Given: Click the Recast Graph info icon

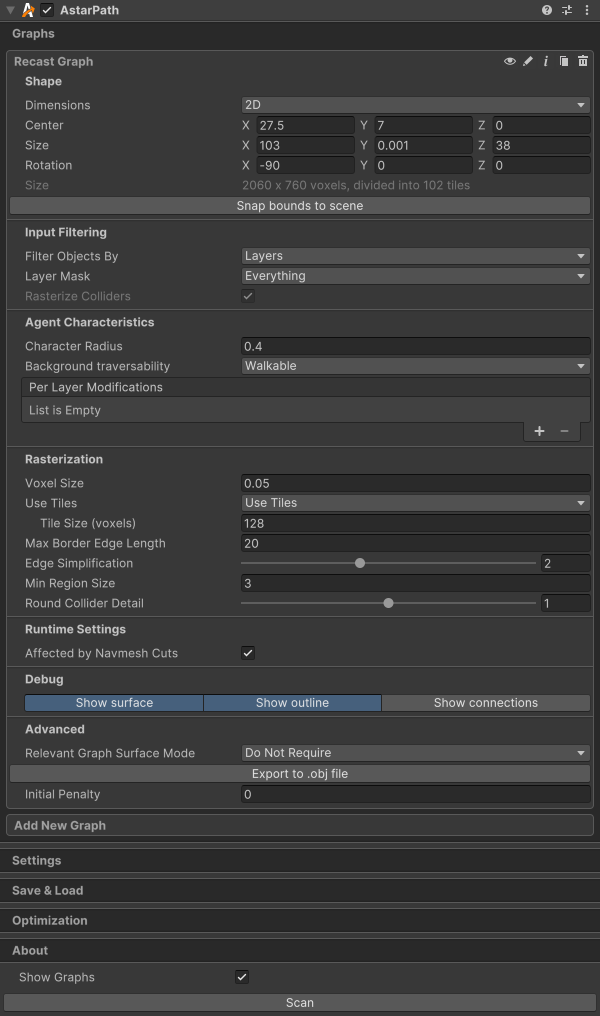Looking at the screenshot, I should 546,61.
